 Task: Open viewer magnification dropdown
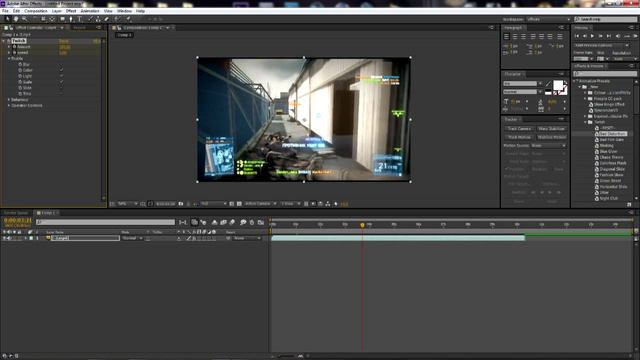pos(128,204)
